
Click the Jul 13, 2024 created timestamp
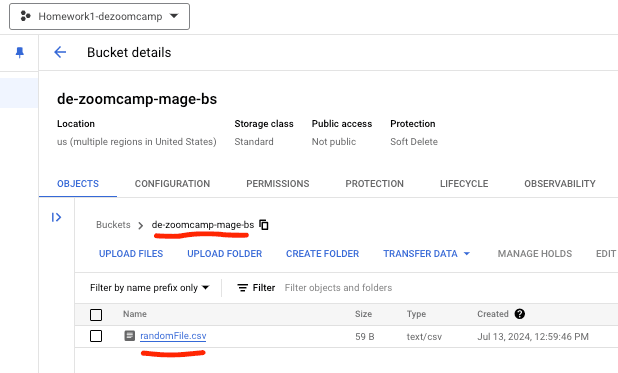[533, 337]
